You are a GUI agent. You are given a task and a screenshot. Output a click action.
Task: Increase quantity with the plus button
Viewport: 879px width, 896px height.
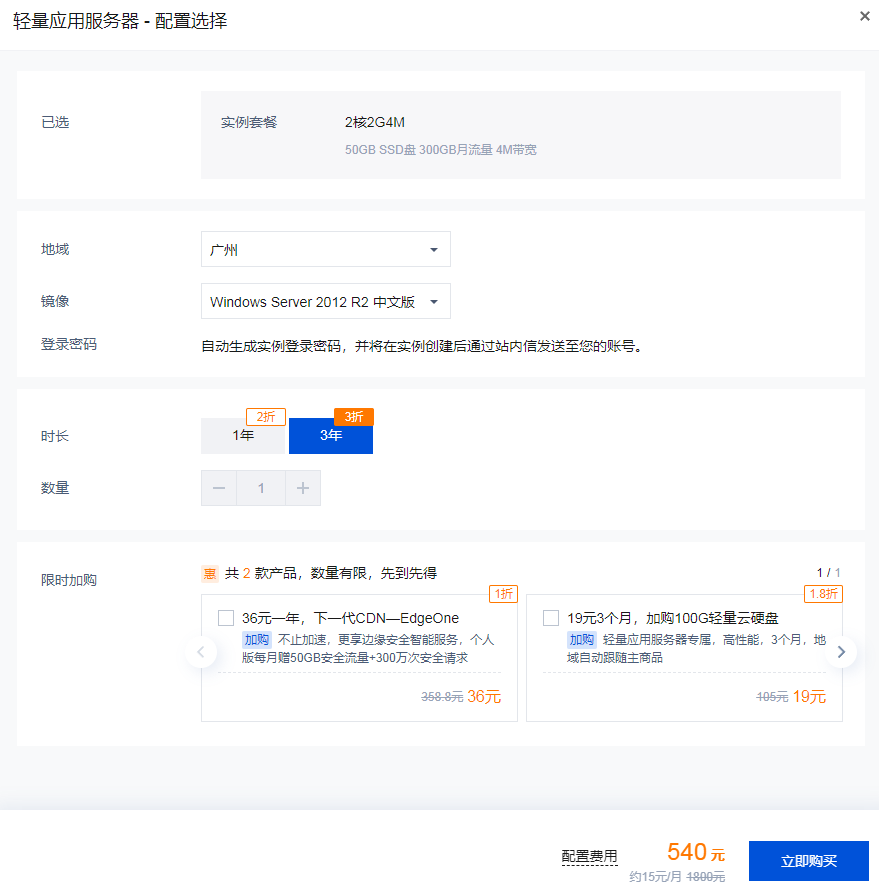click(303, 488)
